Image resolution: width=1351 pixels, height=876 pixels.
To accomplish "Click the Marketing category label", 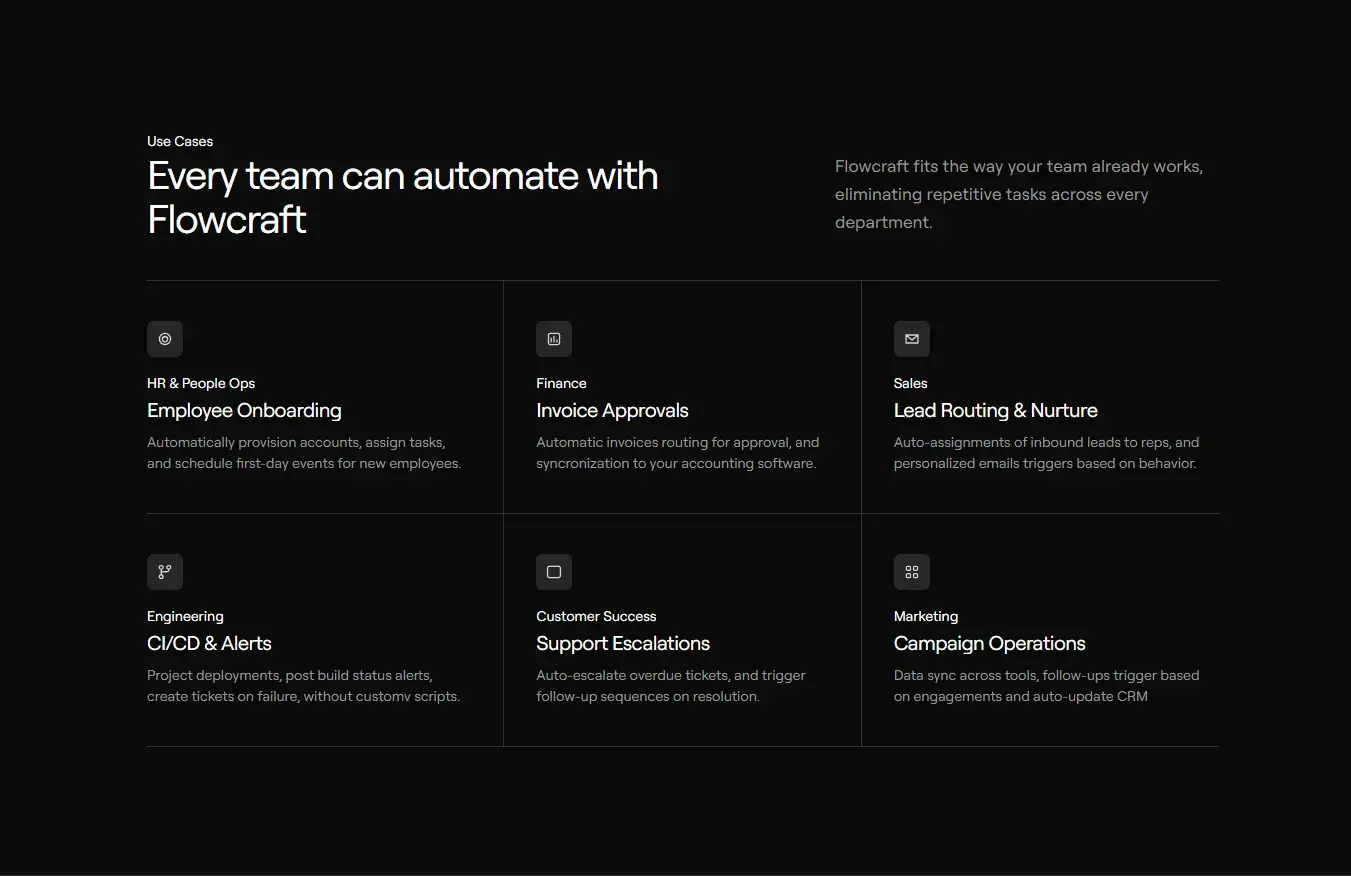I will pos(925,616).
